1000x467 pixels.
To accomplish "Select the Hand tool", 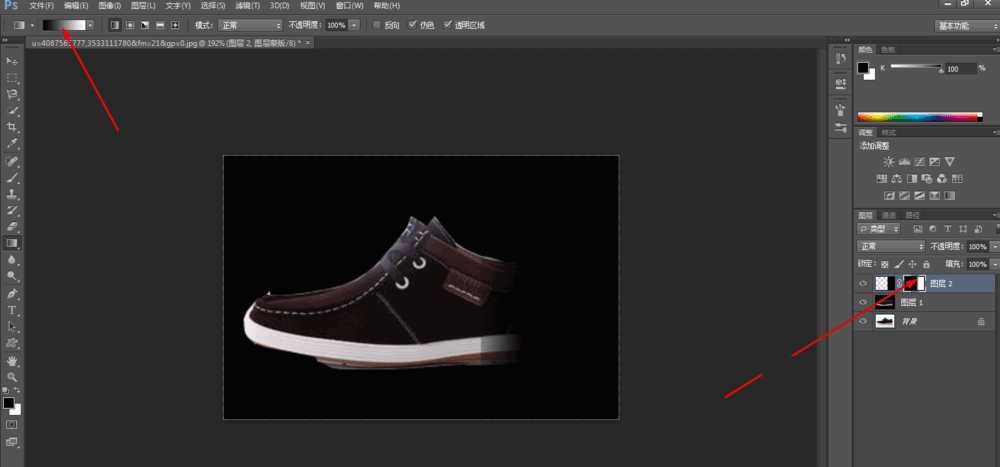I will (12, 360).
